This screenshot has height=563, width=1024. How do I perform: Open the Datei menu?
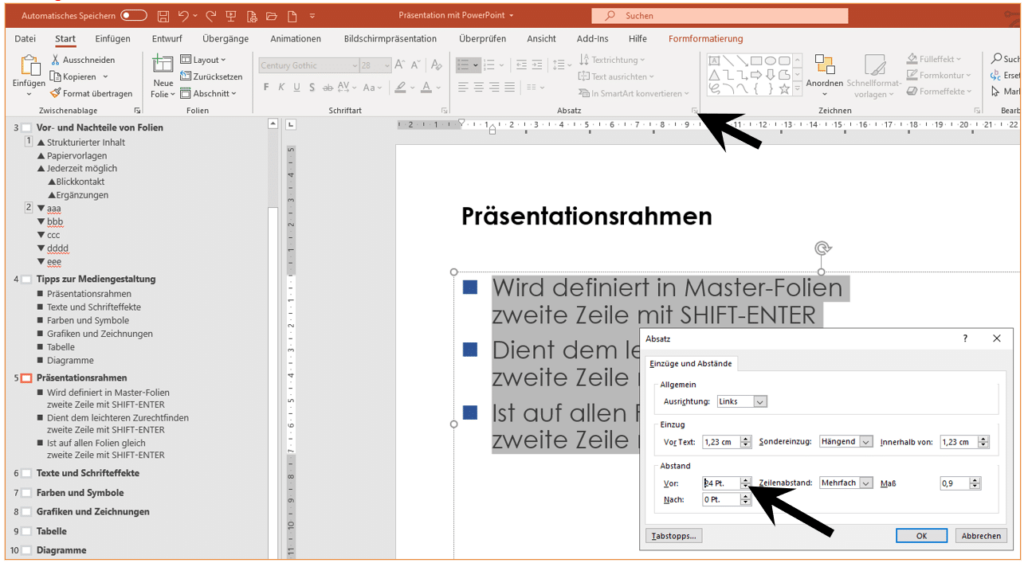(25, 39)
